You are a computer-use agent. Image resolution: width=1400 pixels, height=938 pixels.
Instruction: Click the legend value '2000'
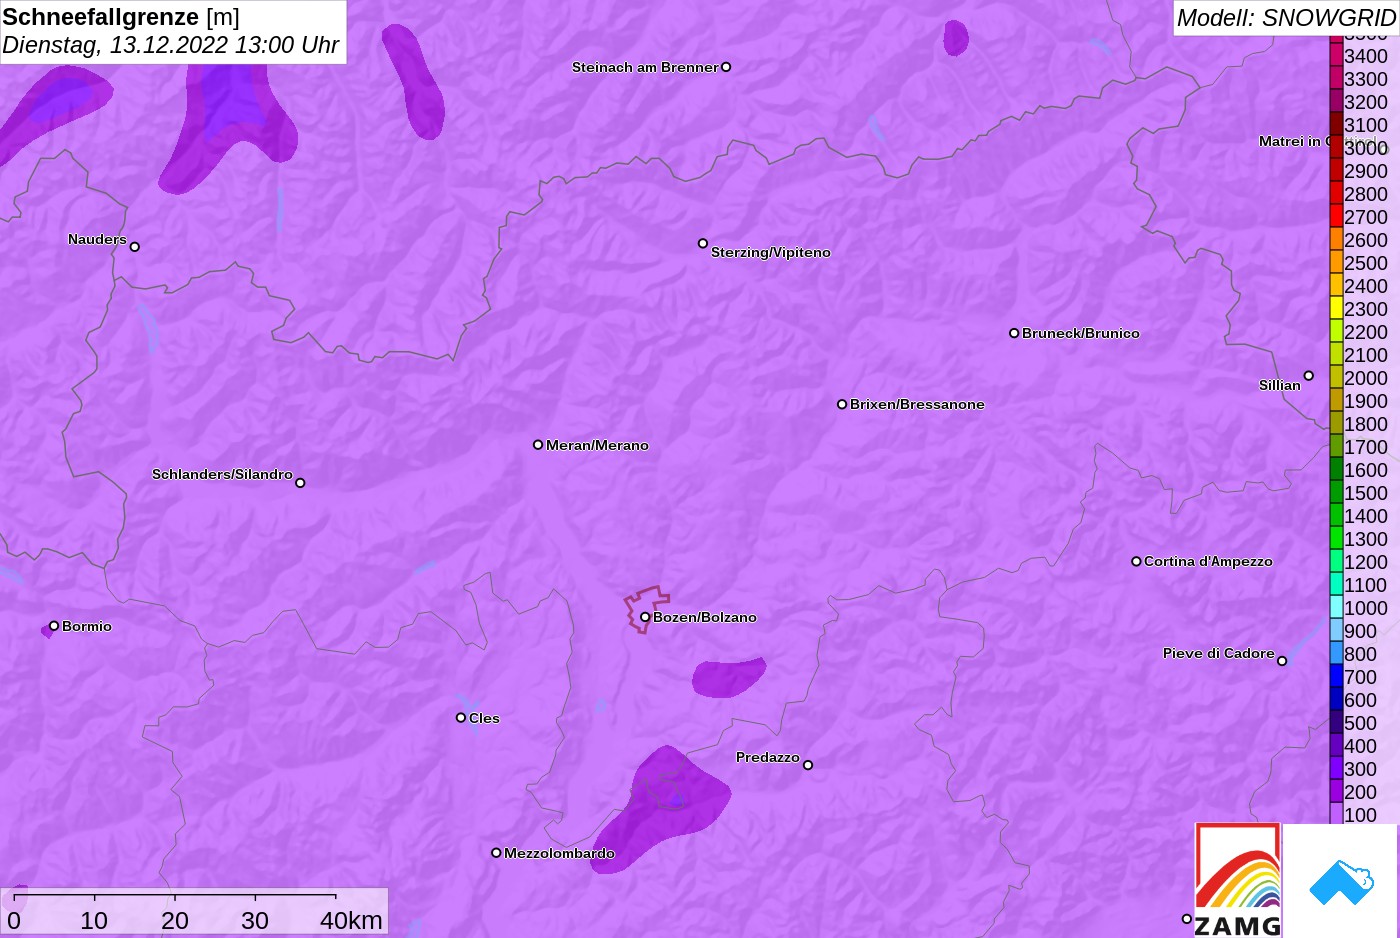1366,378
